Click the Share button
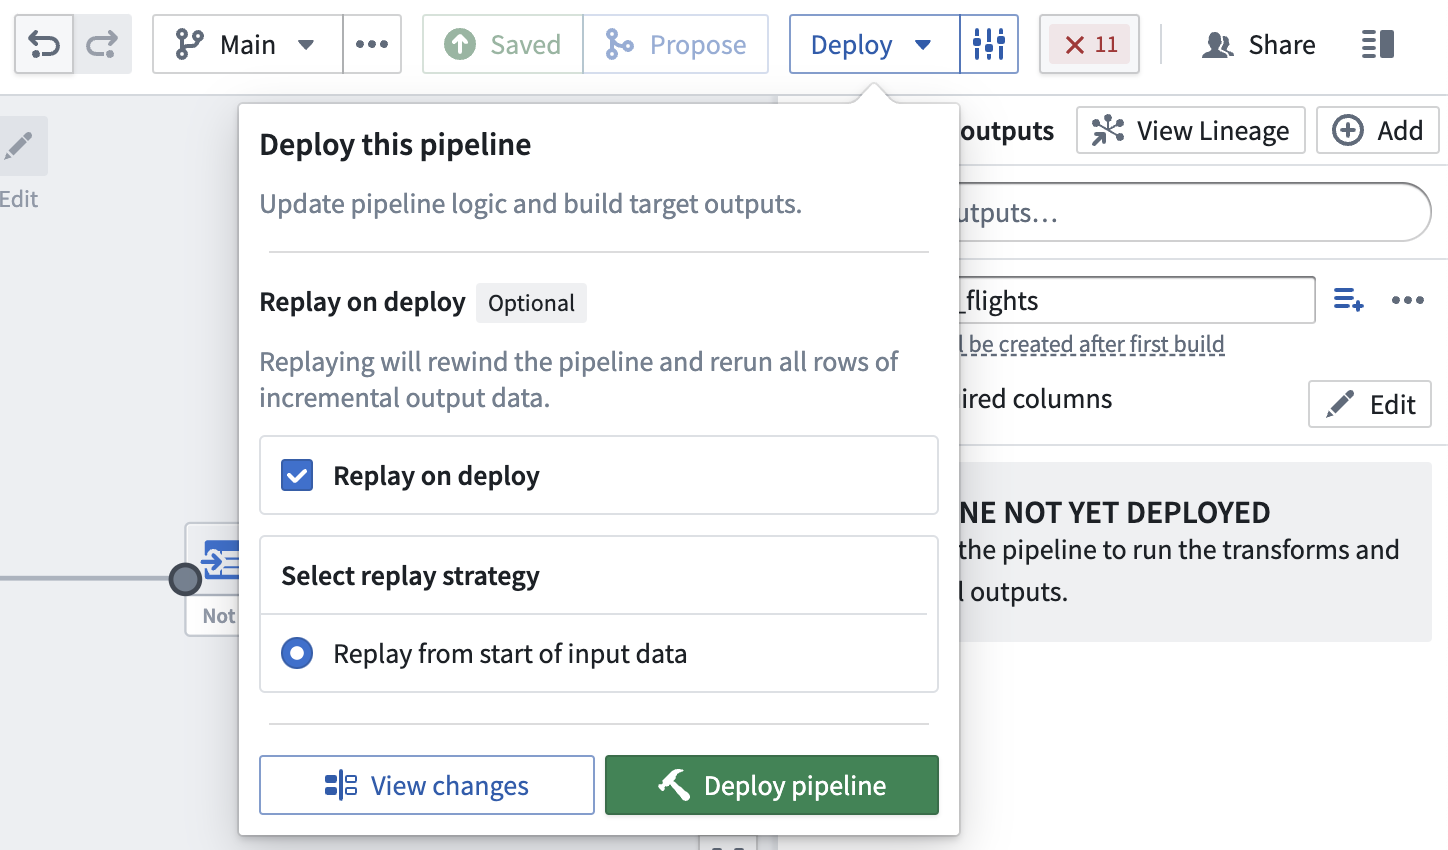Viewport: 1448px width, 850px height. [1259, 44]
